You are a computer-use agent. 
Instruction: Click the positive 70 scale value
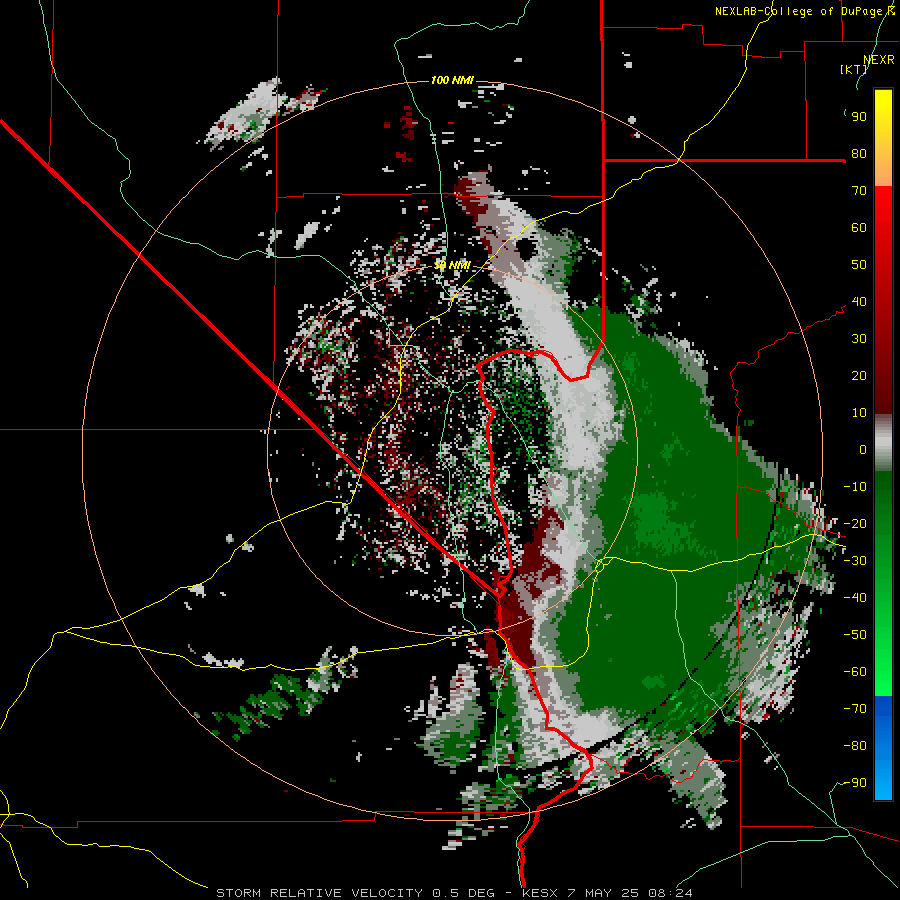point(859,191)
